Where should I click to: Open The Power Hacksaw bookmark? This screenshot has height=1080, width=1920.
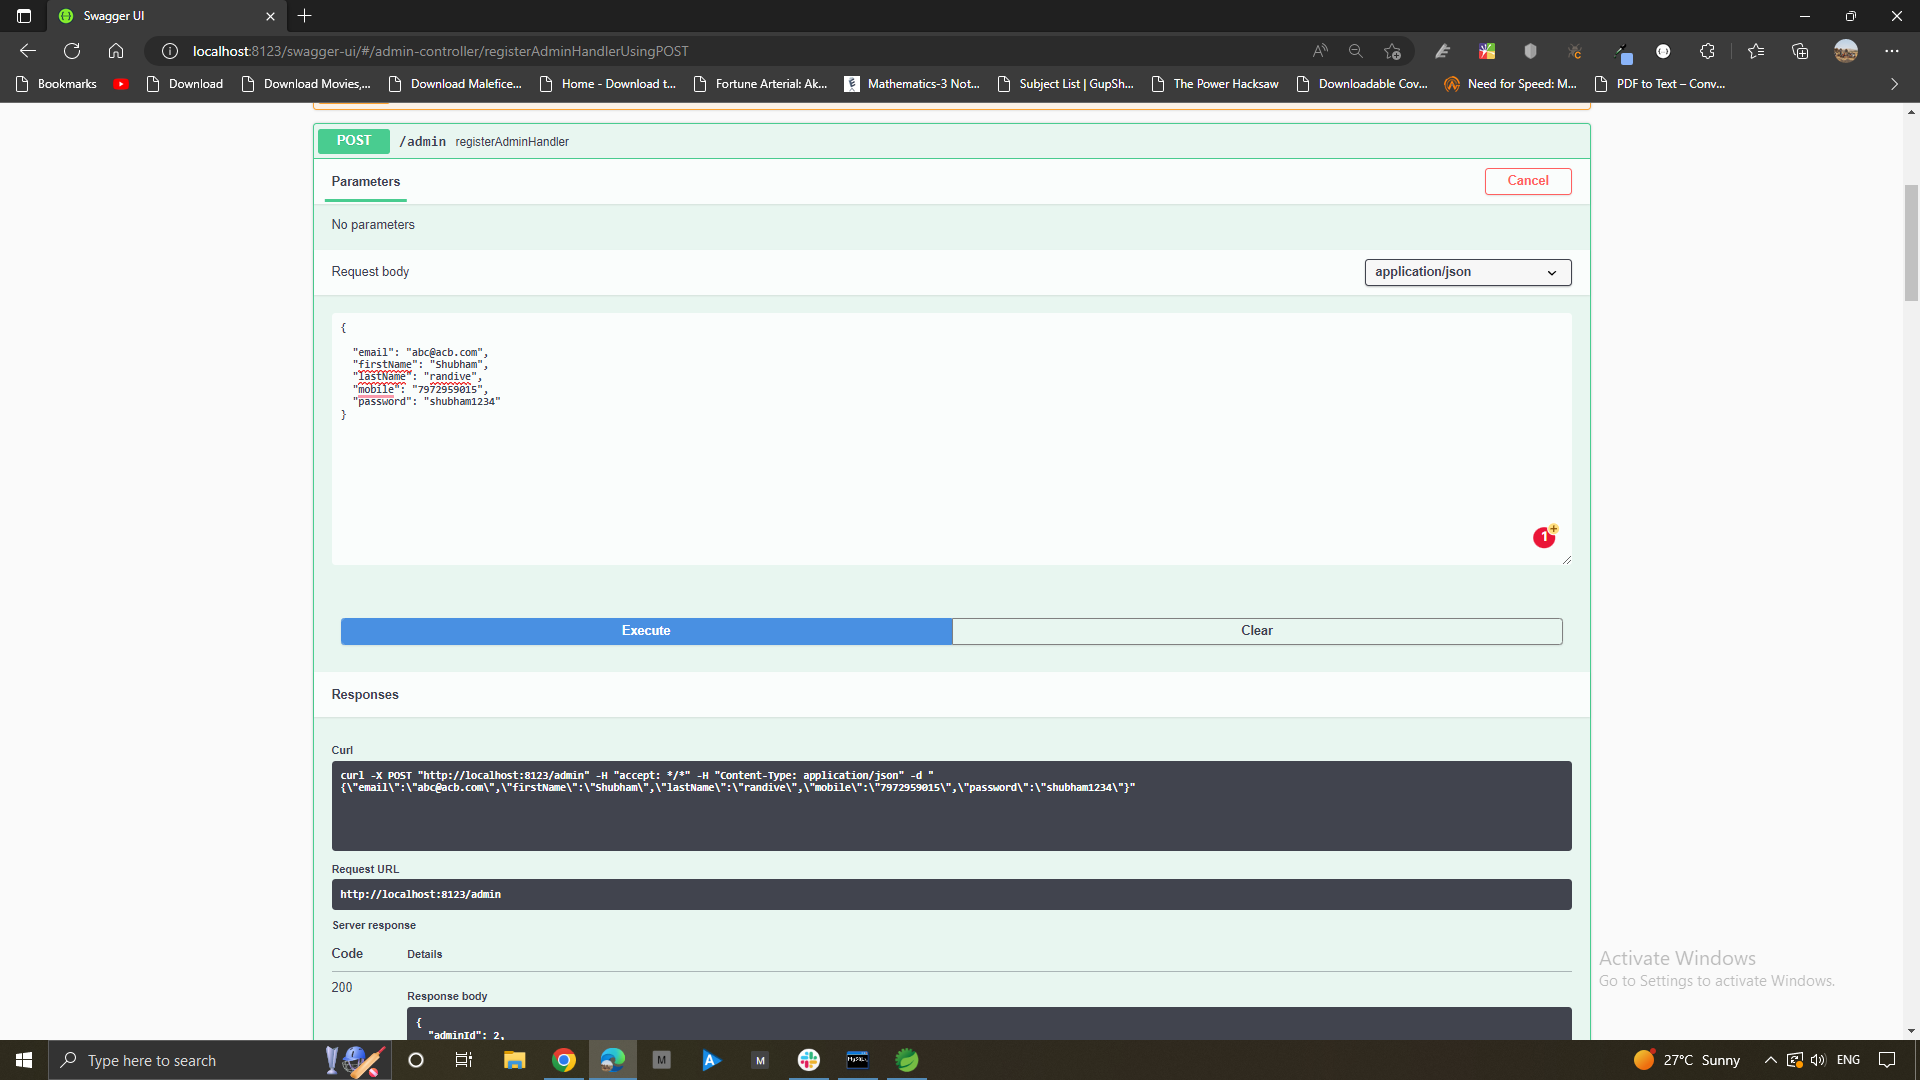[1224, 84]
